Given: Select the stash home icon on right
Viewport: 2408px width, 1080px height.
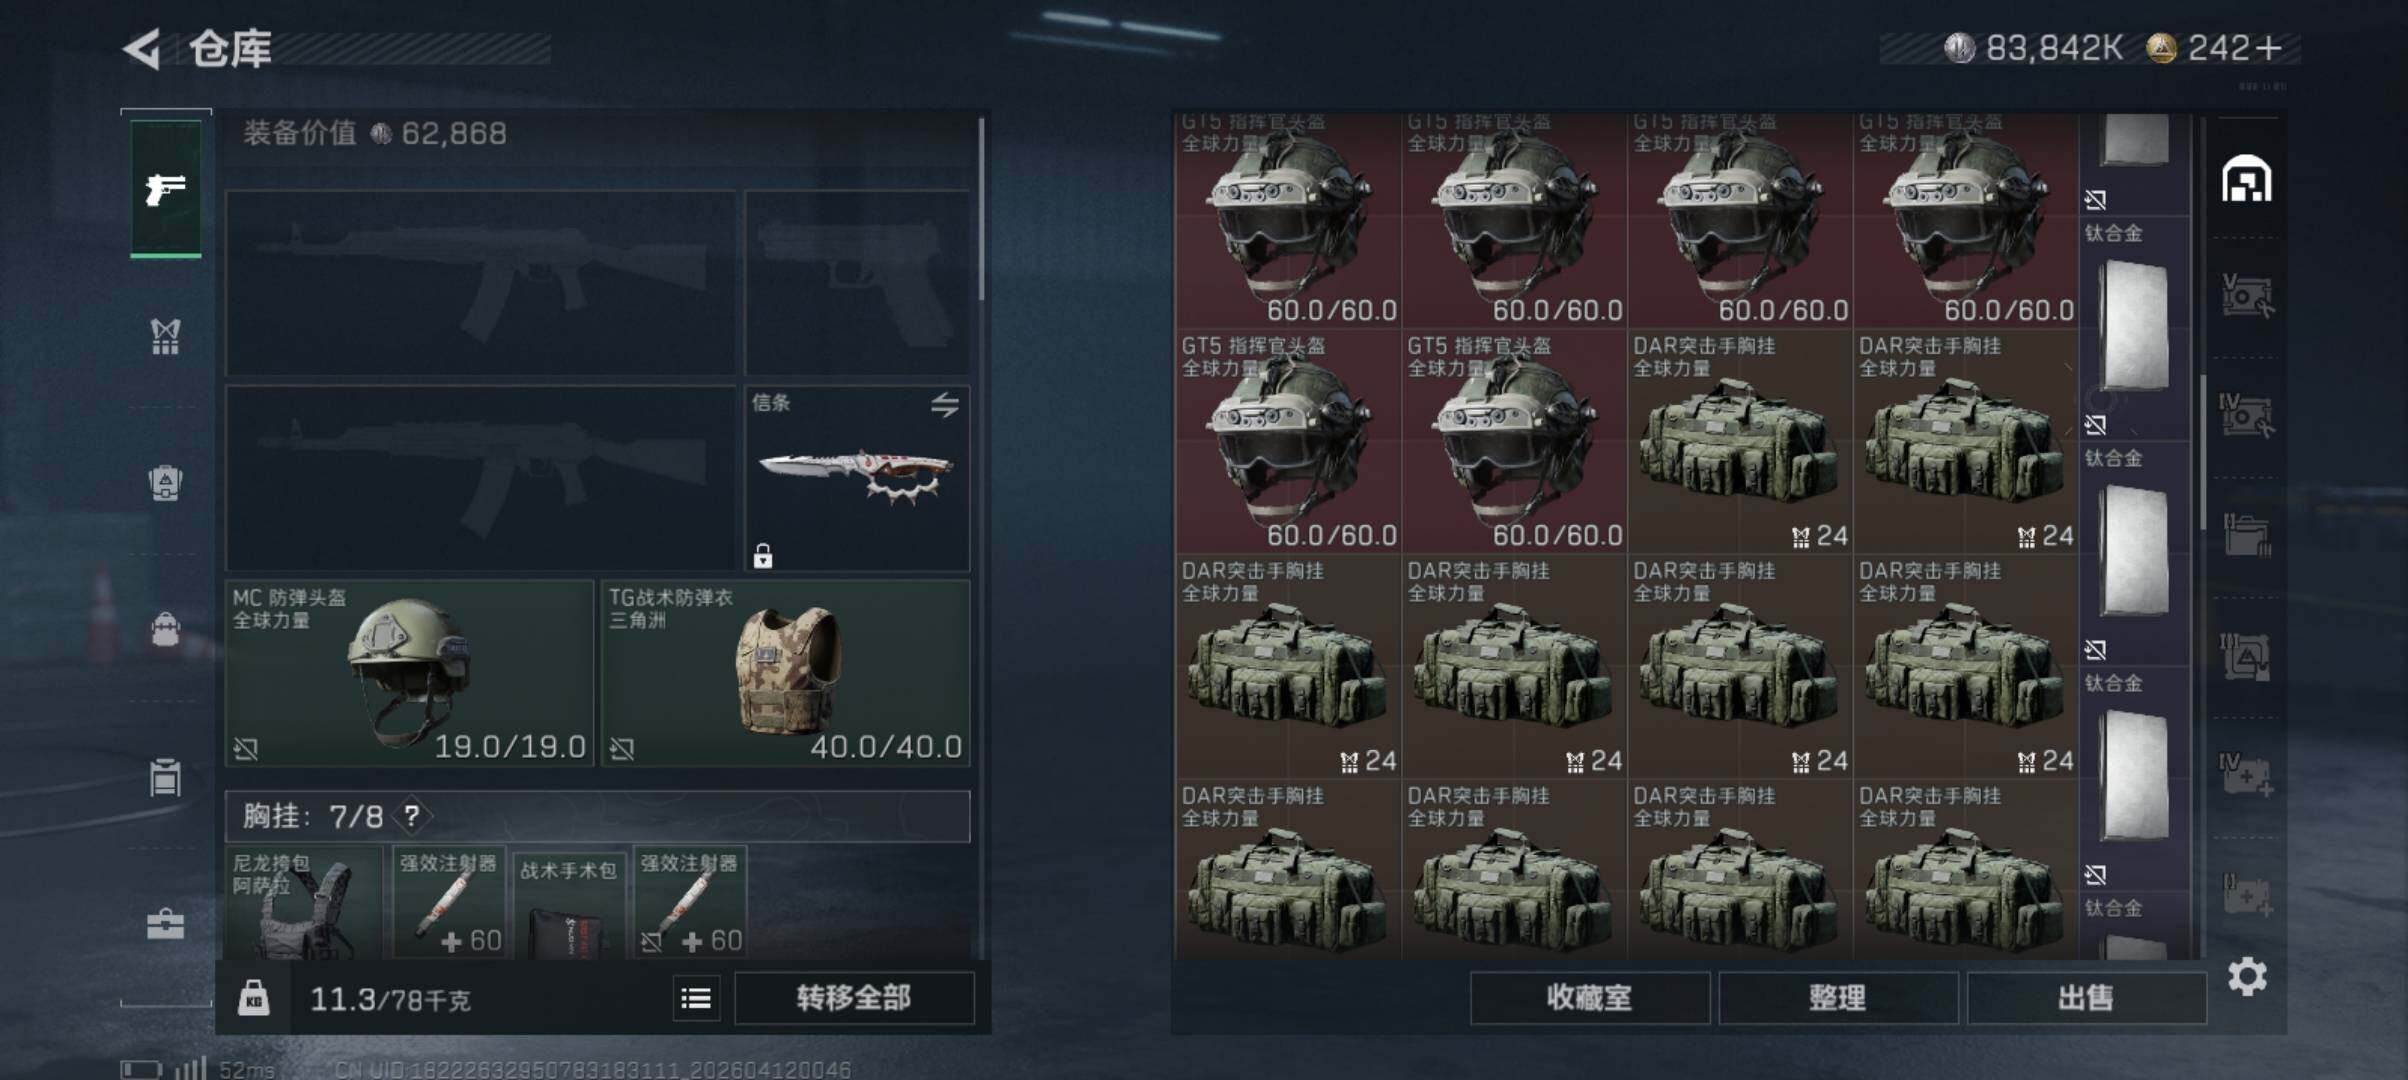Looking at the screenshot, I should point(2246,179).
